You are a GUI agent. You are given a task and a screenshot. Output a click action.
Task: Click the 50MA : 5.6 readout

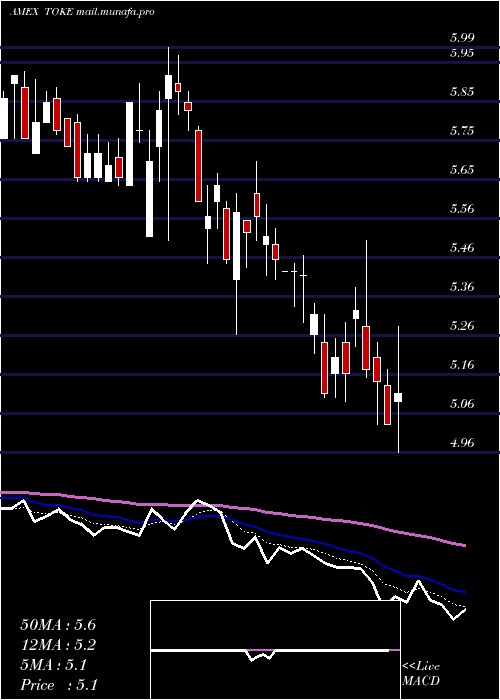tap(58, 625)
